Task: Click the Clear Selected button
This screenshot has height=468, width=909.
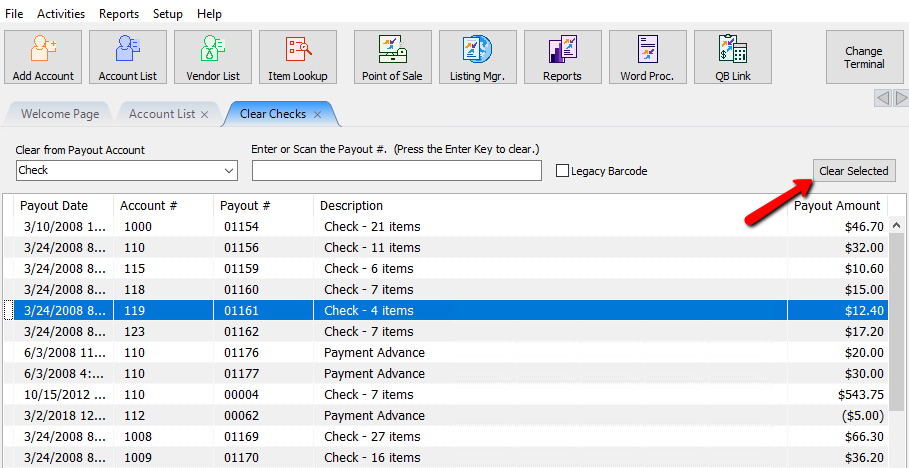Action: coord(854,171)
